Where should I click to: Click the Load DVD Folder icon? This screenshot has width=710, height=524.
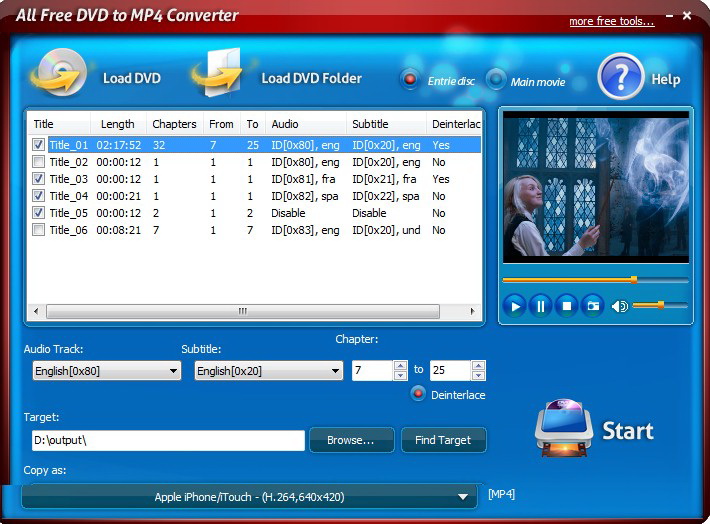point(218,72)
